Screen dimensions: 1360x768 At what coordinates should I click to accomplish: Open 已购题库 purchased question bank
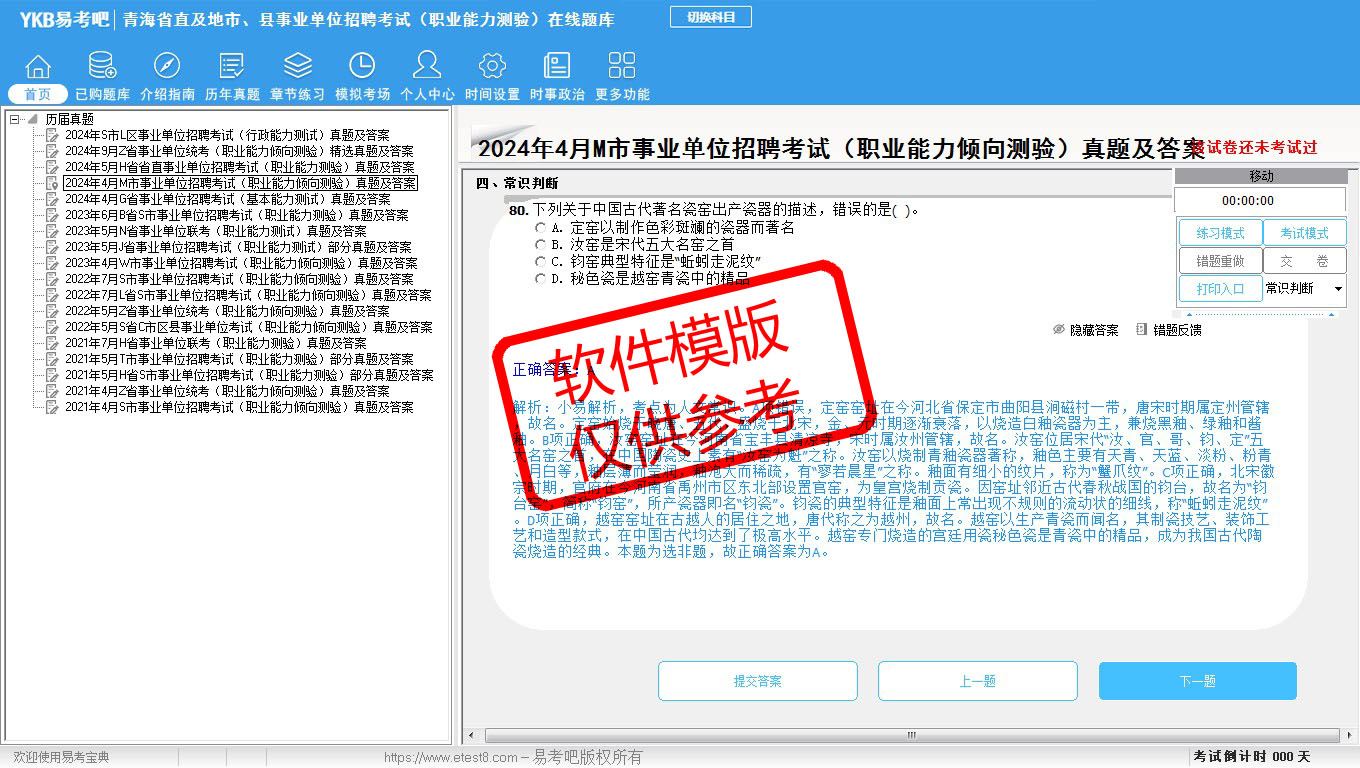102,68
